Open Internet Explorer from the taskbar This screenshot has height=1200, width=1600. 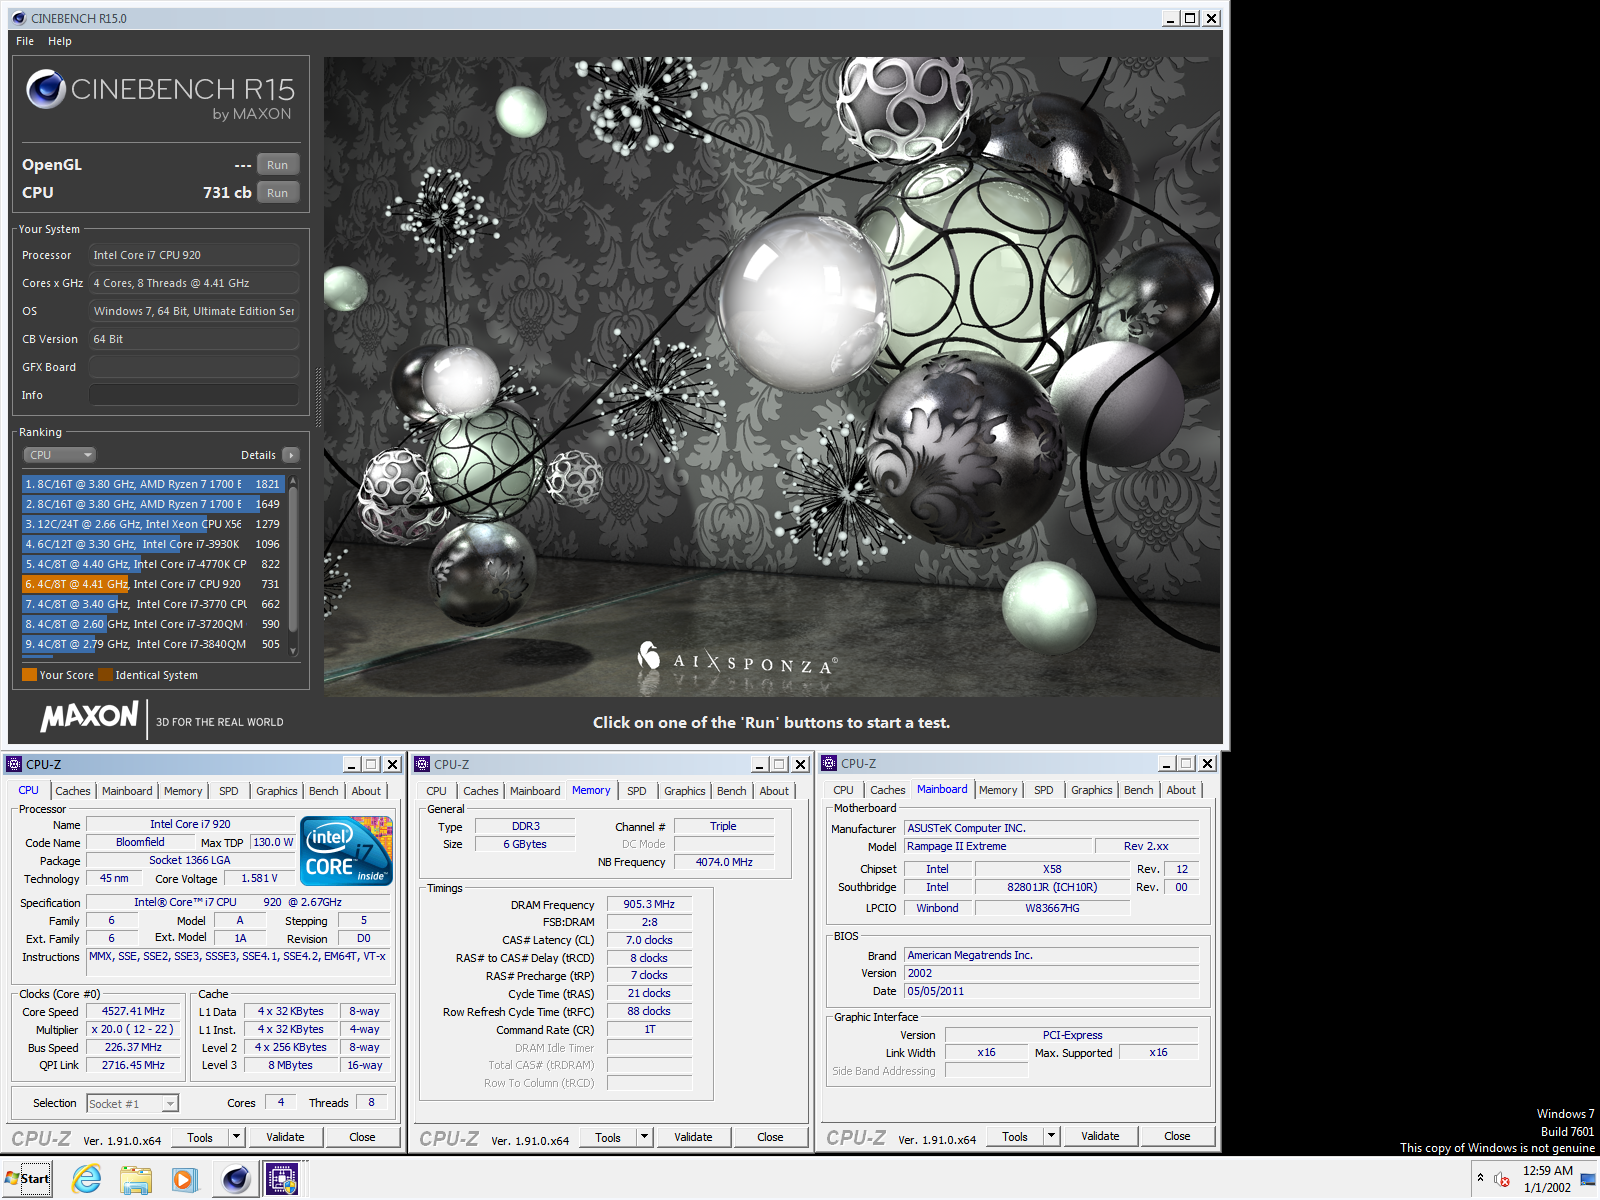click(87, 1179)
